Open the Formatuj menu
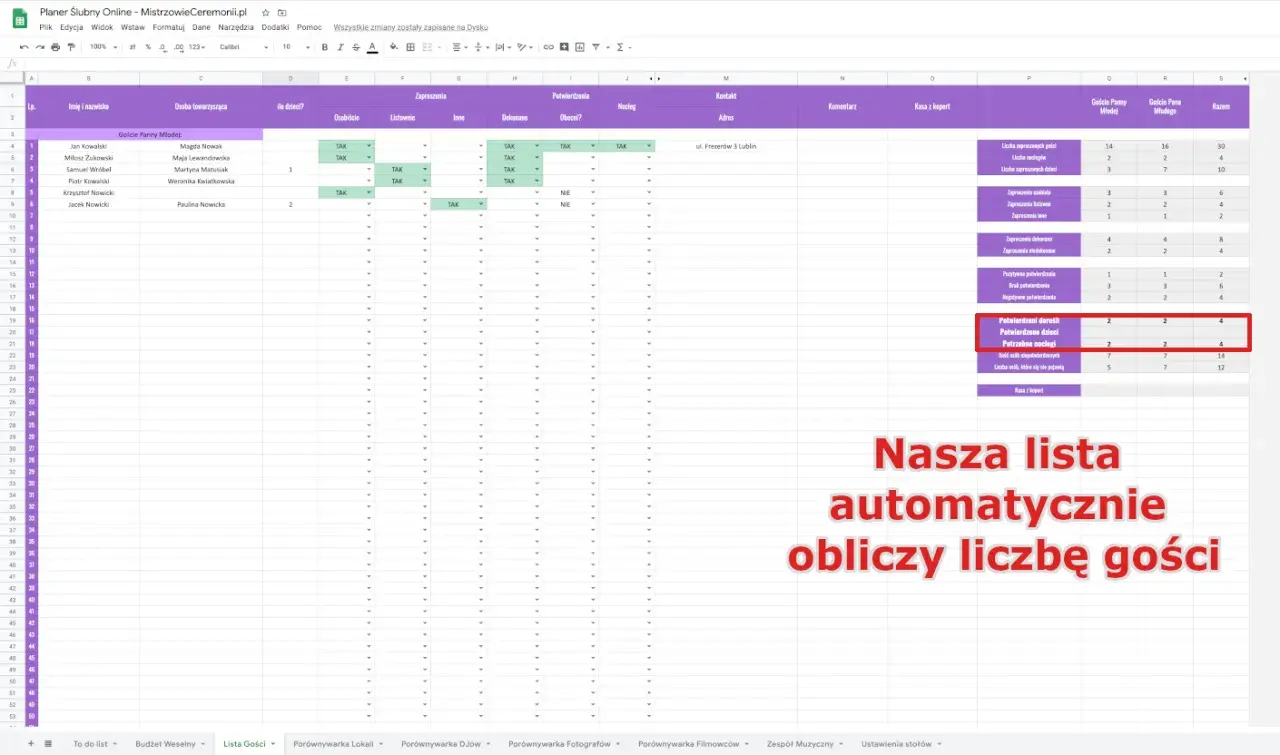 [x=169, y=27]
